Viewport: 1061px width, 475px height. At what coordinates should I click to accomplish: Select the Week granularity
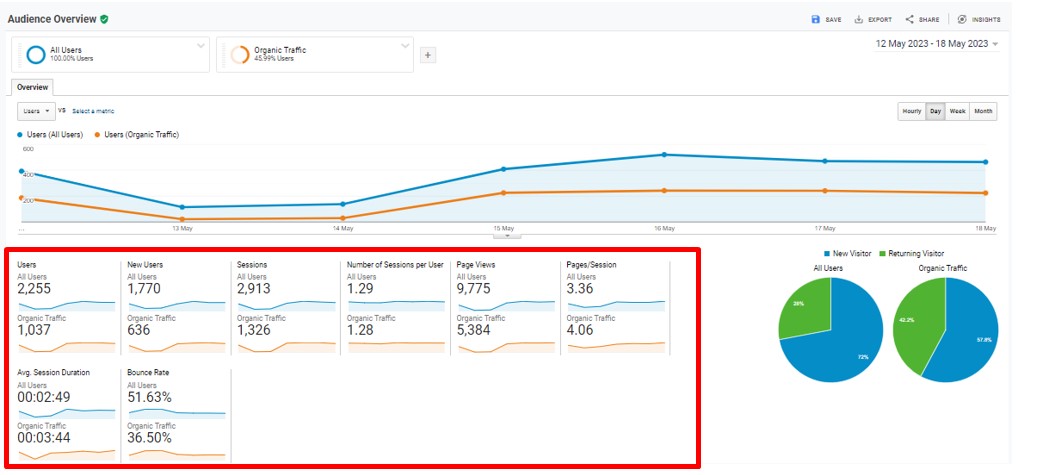(x=957, y=111)
